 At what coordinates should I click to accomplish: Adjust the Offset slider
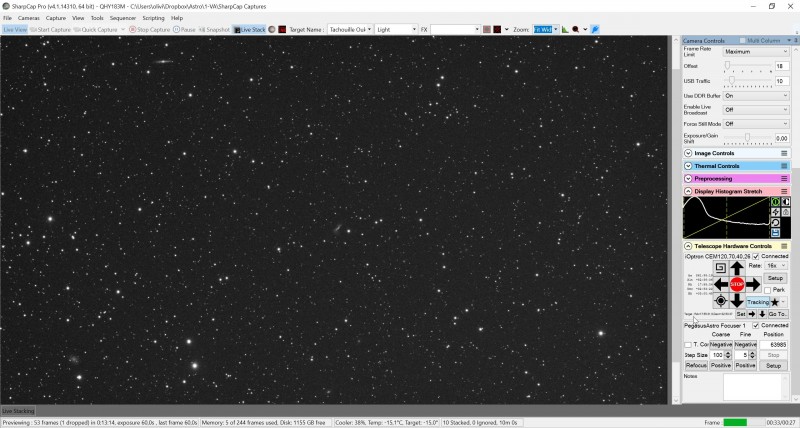748,66
